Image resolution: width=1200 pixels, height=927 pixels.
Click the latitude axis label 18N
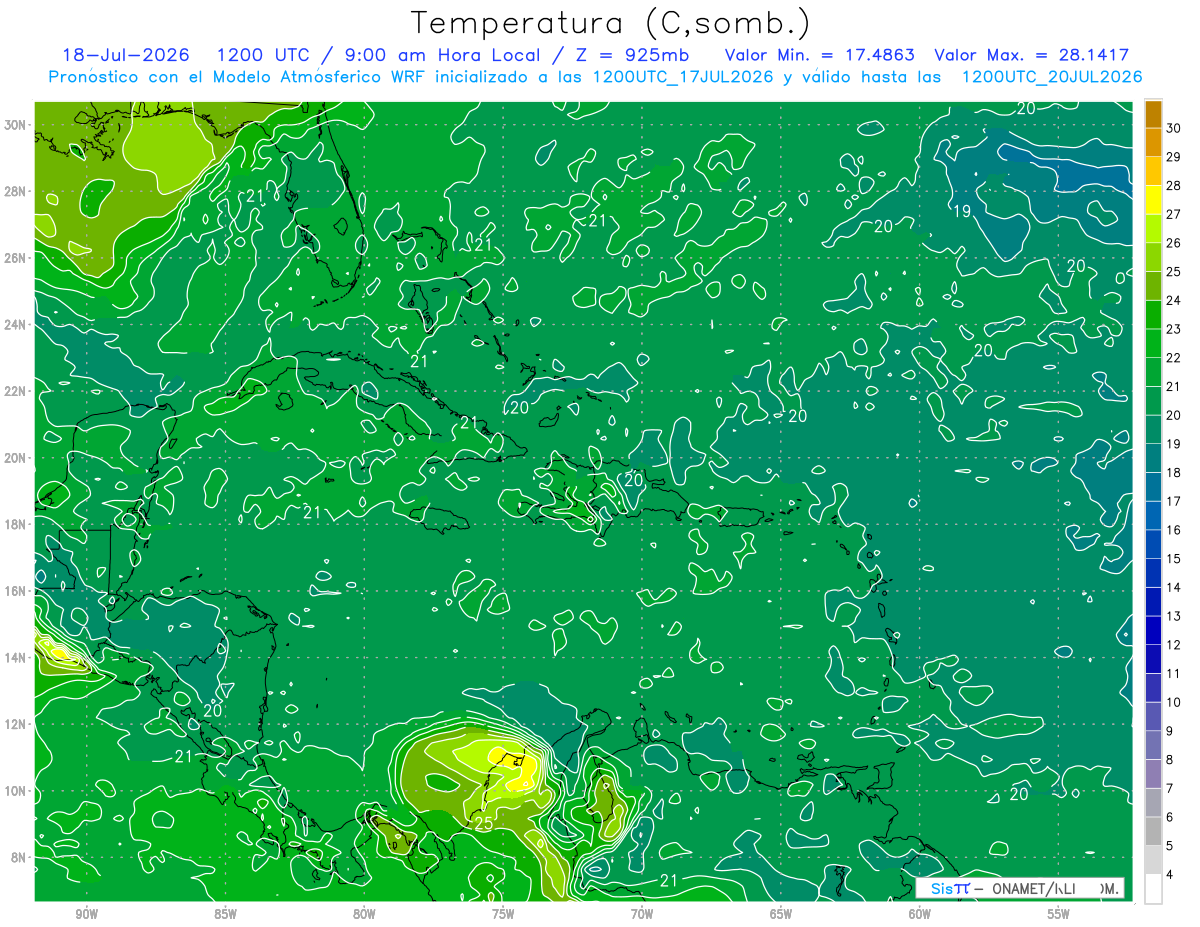pyautogui.click(x=16, y=524)
